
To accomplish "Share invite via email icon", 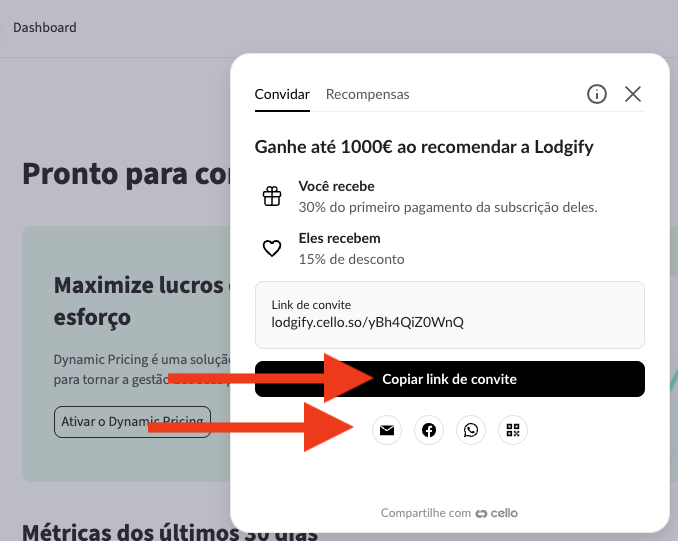I will tap(387, 430).
